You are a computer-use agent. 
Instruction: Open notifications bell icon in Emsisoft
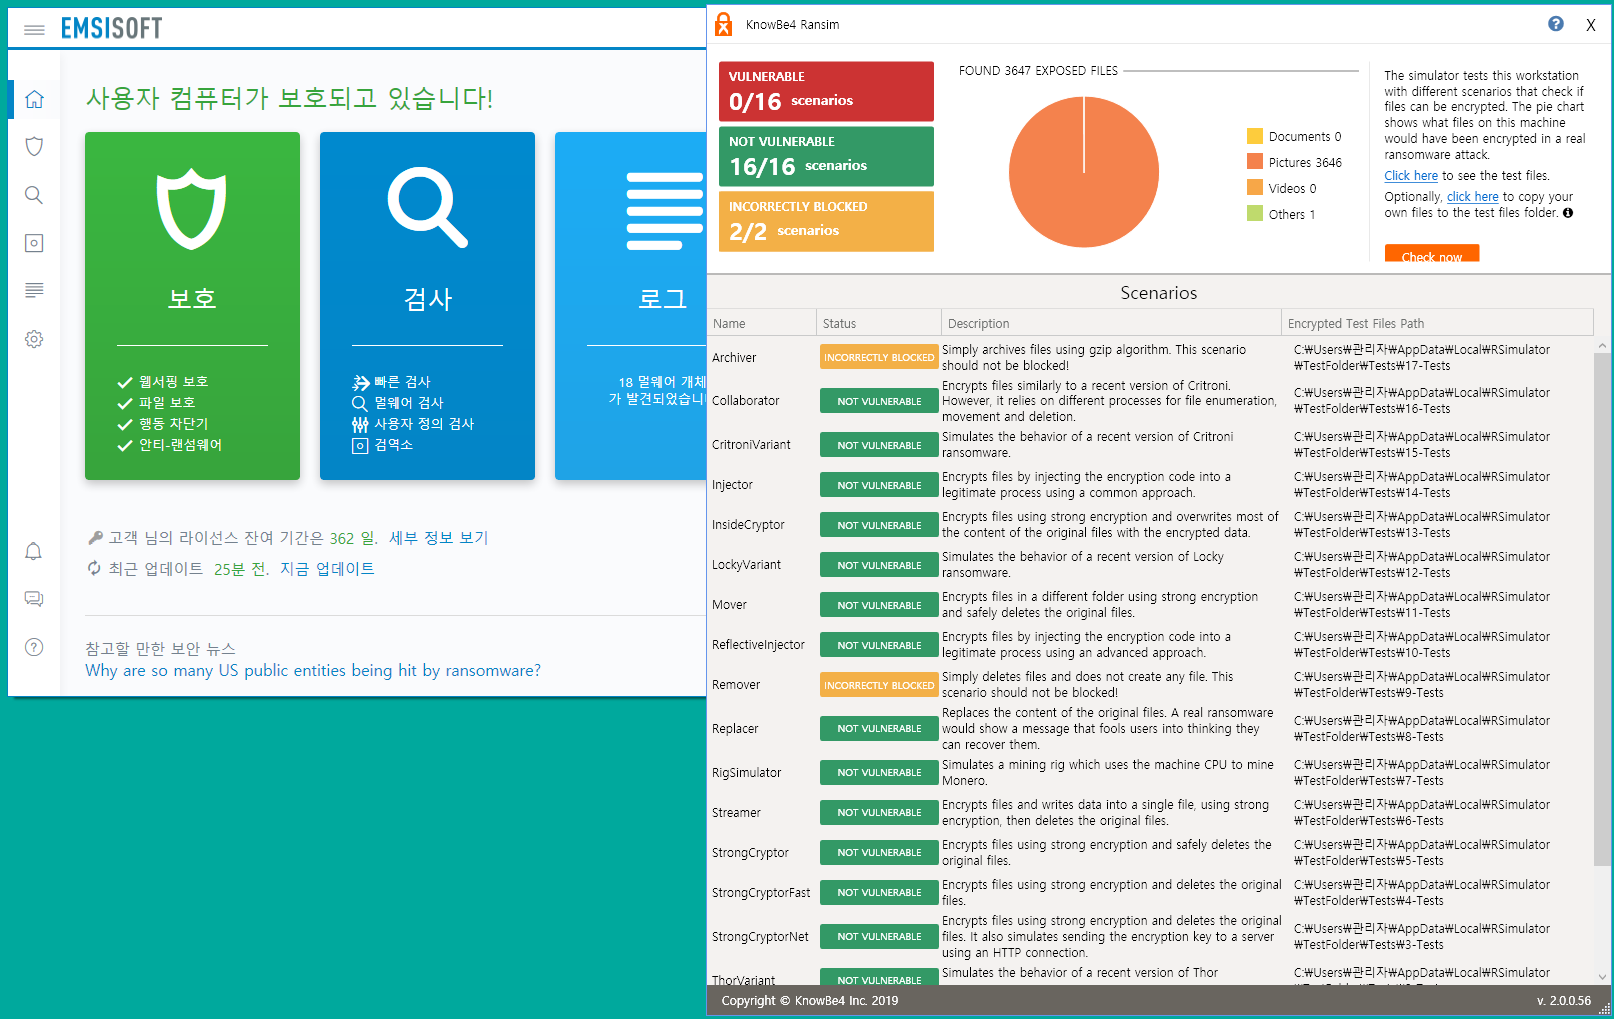[34, 551]
